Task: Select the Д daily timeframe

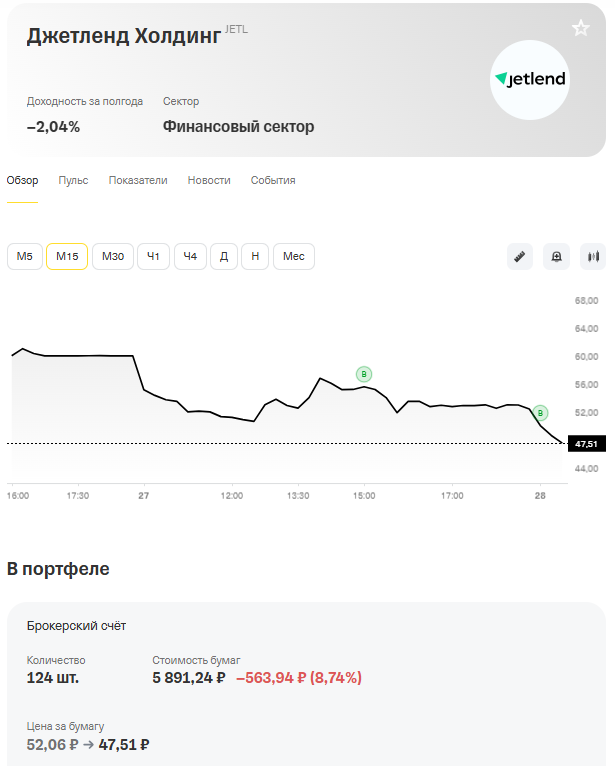Action: click(x=224, y=256)
